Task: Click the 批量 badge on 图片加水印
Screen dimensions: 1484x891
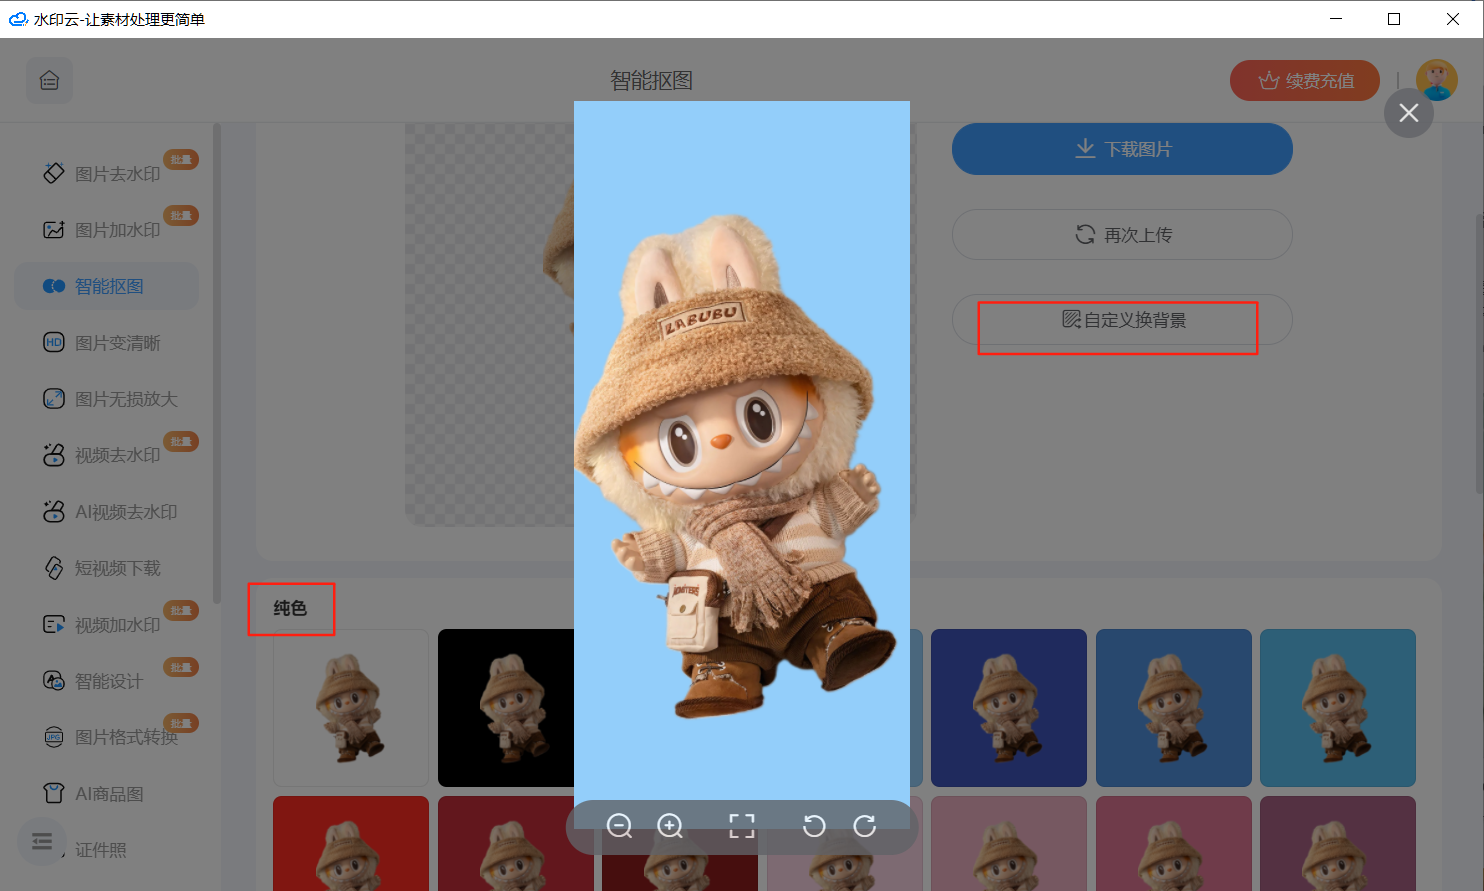Action: 181,215
